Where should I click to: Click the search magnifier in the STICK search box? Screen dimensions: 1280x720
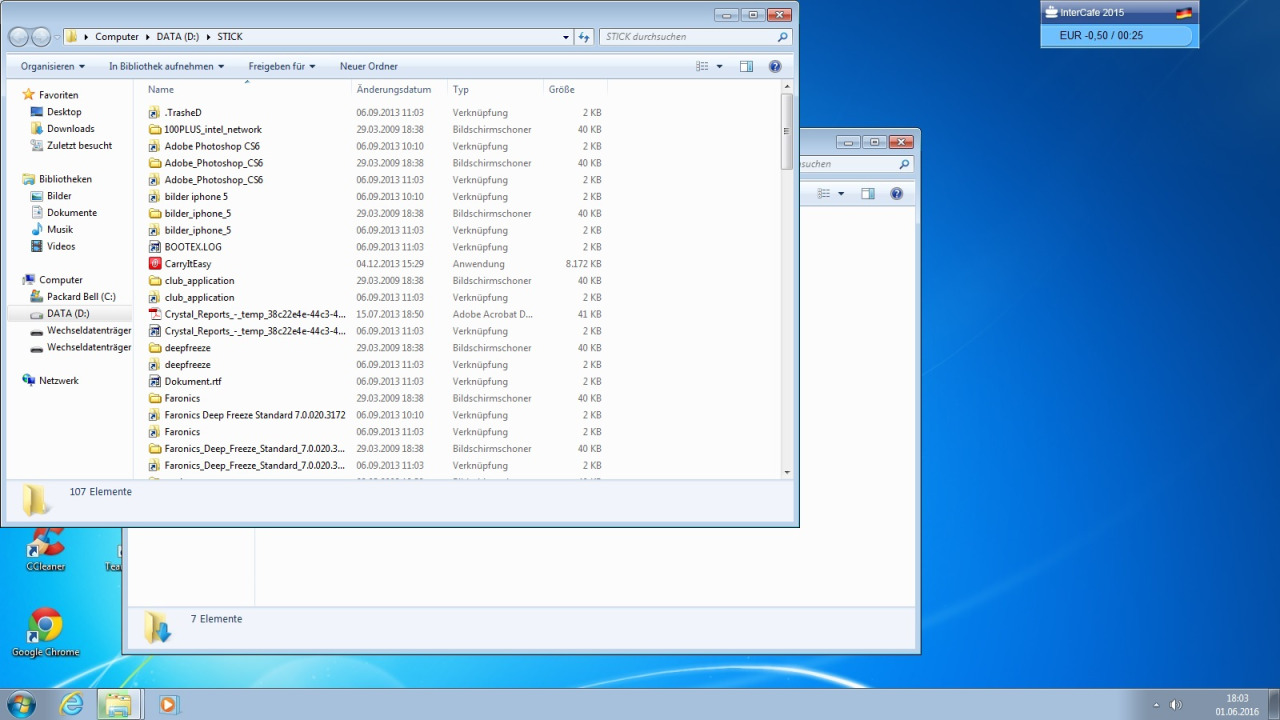click(x=783, y=37)
